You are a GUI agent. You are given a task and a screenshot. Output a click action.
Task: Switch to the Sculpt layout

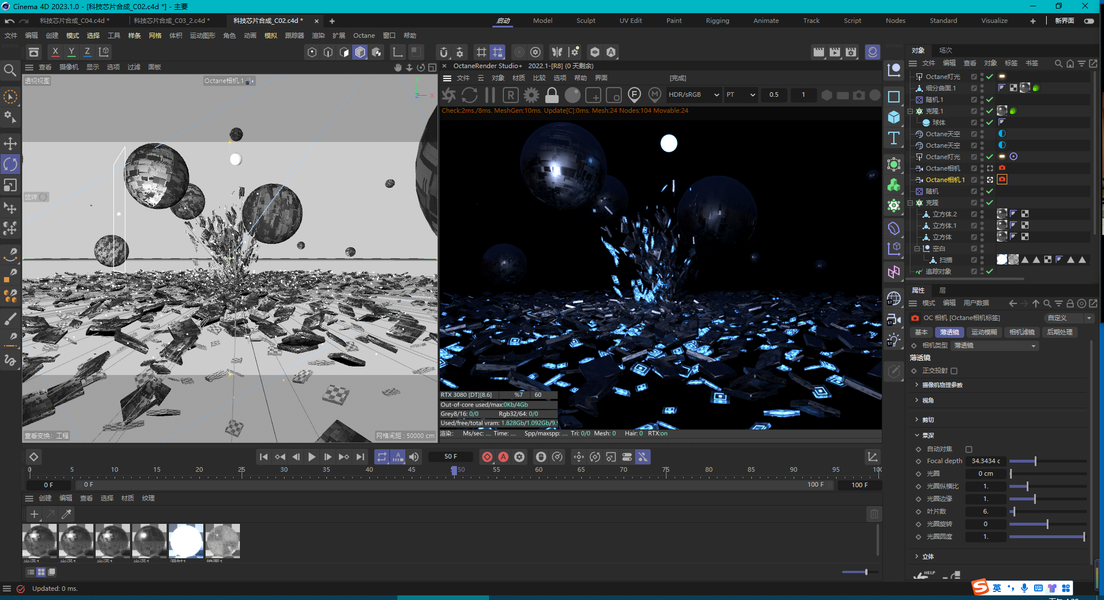coord(586,20)
